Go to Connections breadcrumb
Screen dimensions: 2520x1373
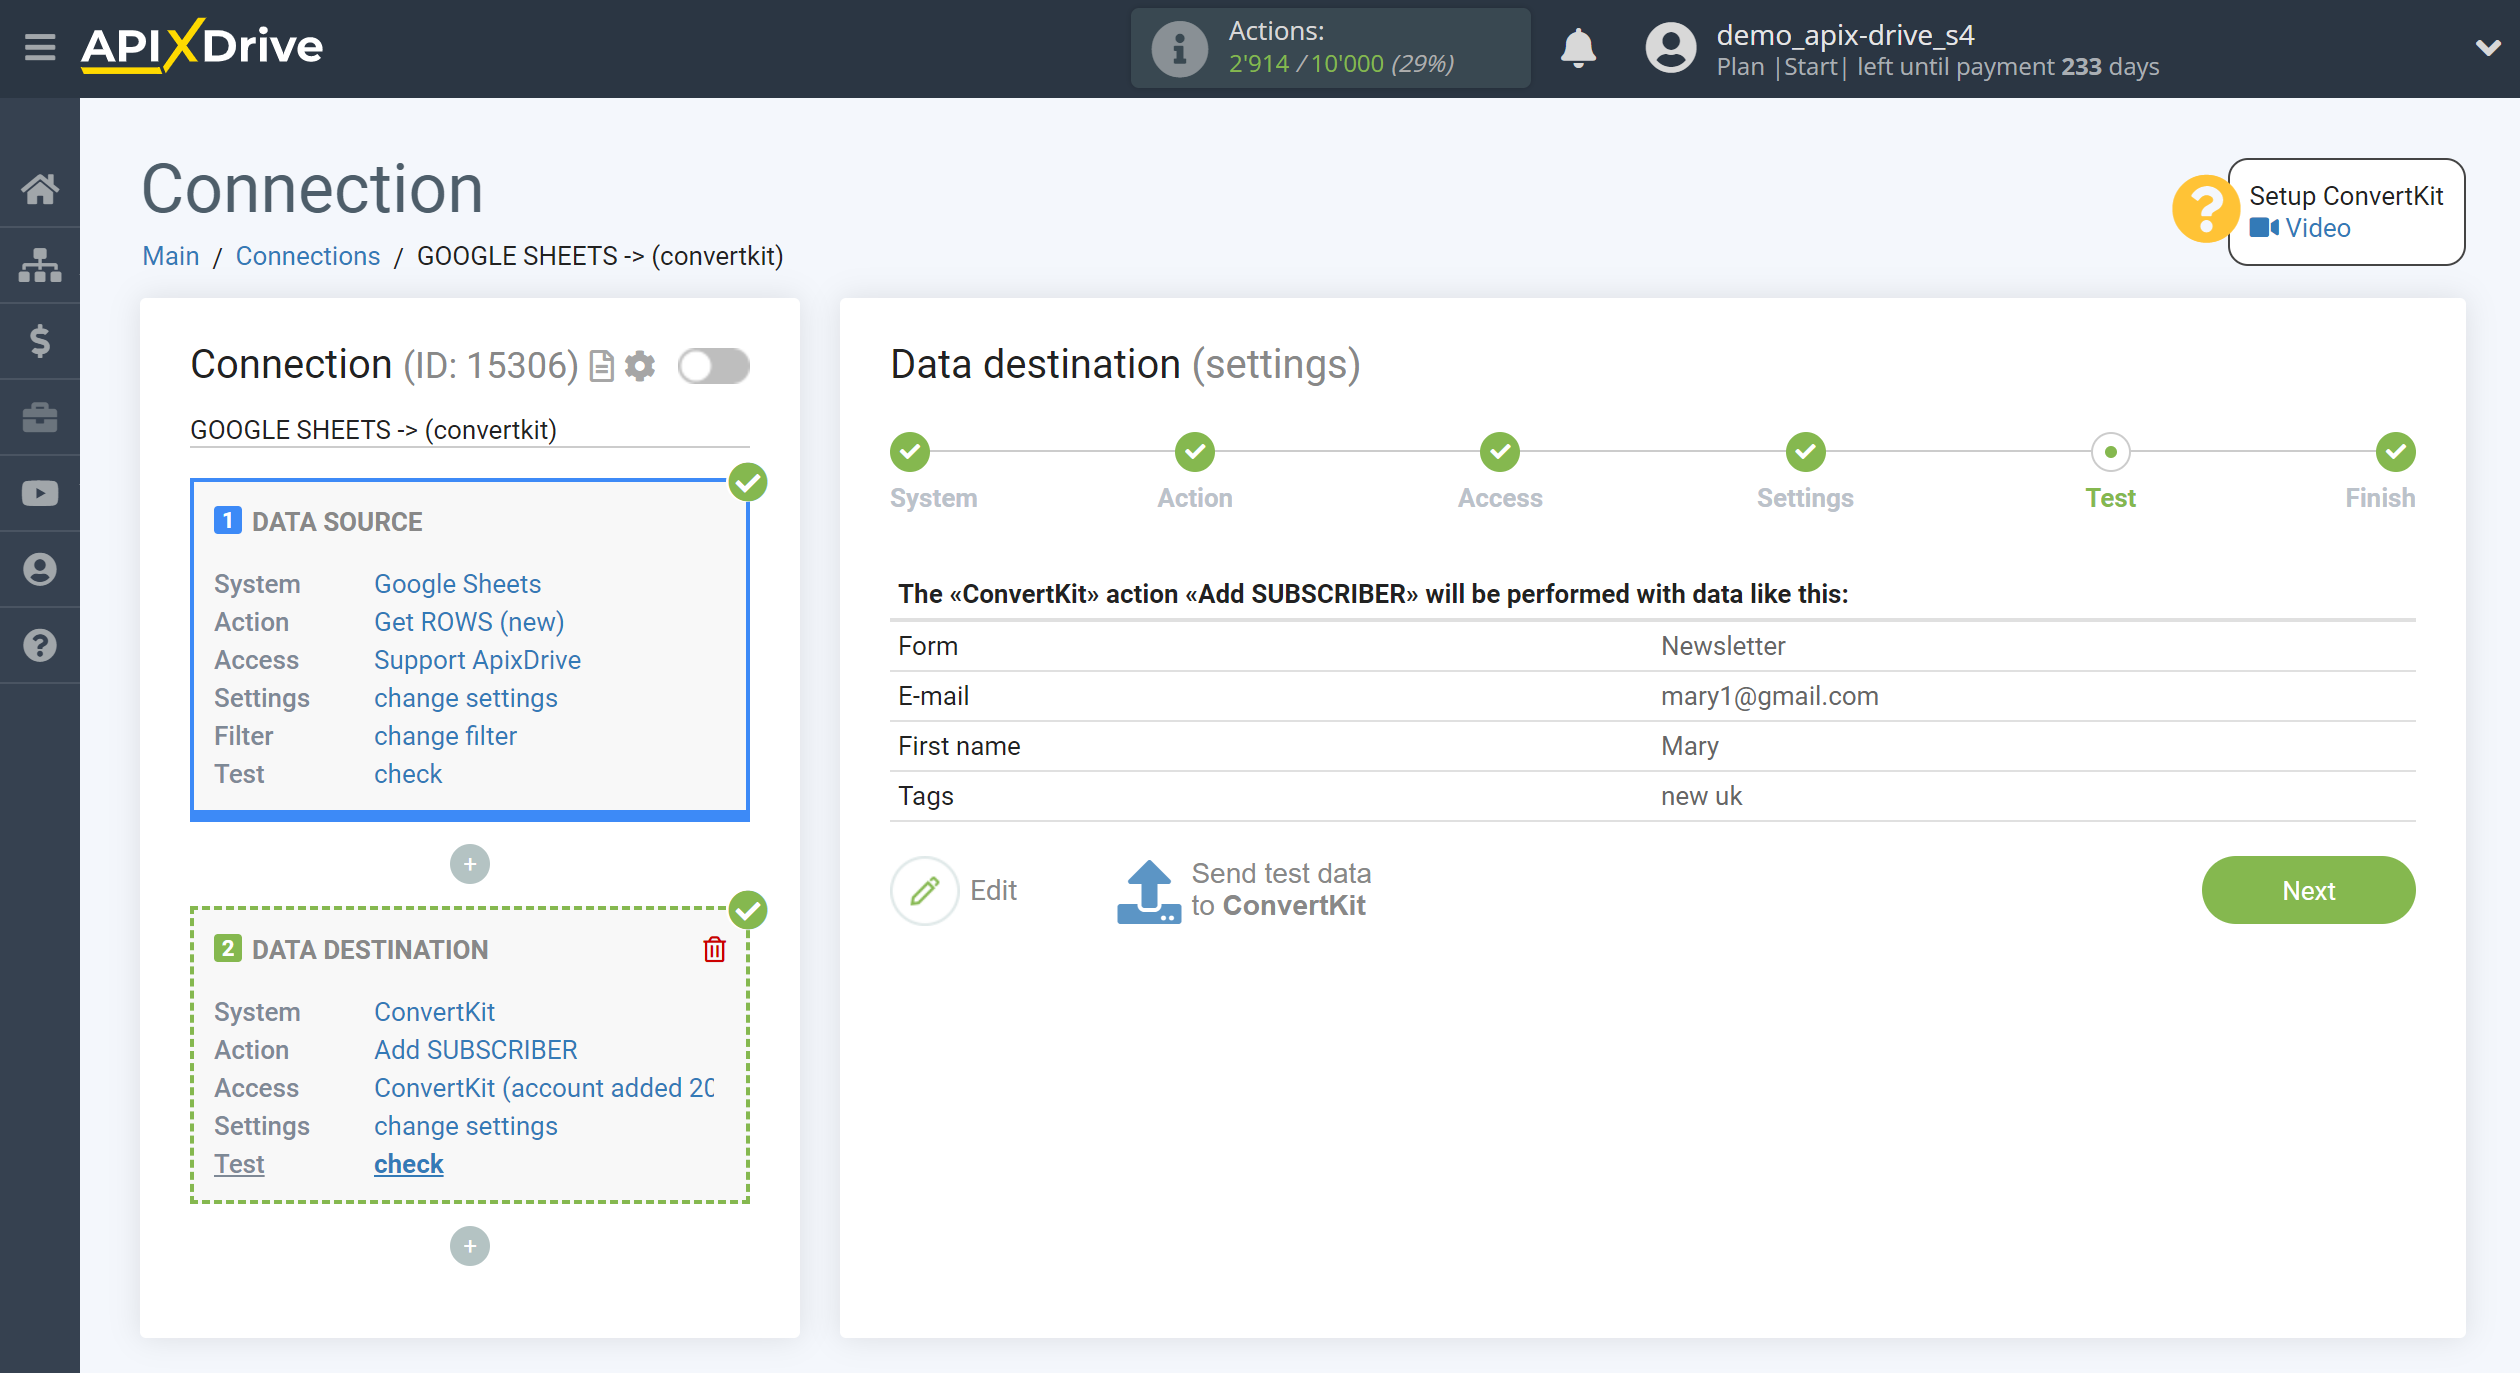(x=308, y=256)
